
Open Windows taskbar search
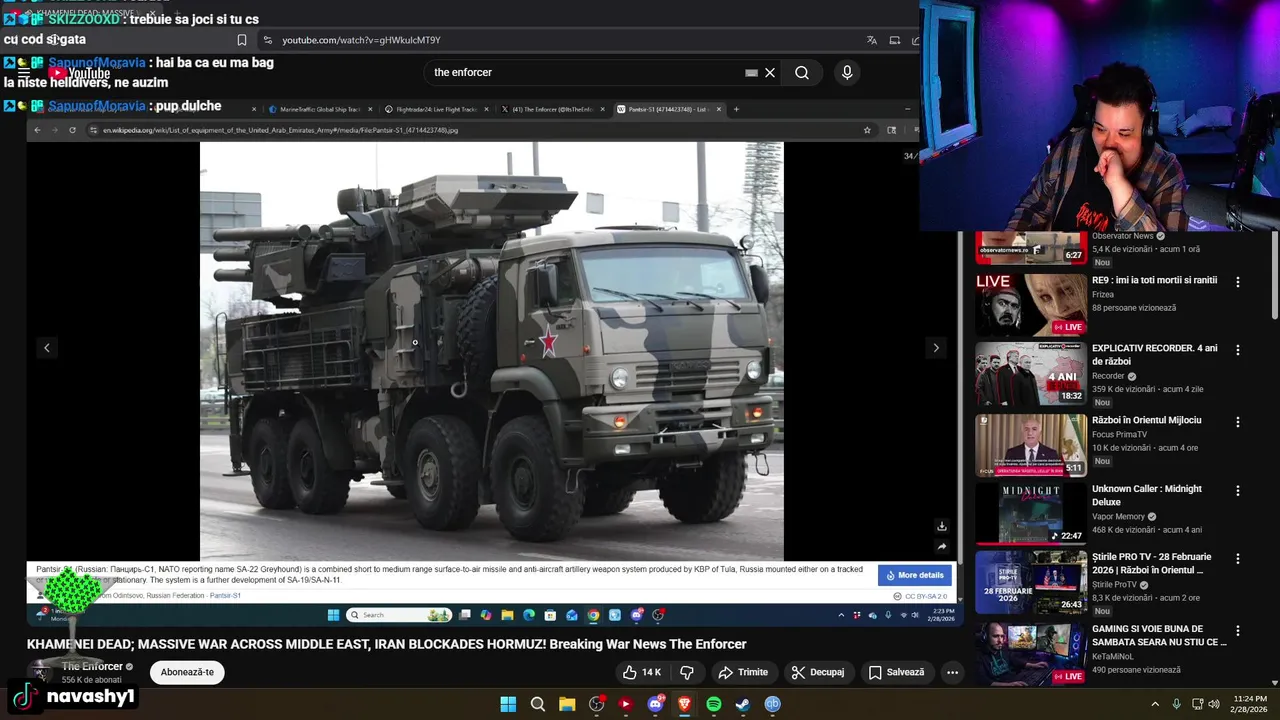click(x=538, y=704)
